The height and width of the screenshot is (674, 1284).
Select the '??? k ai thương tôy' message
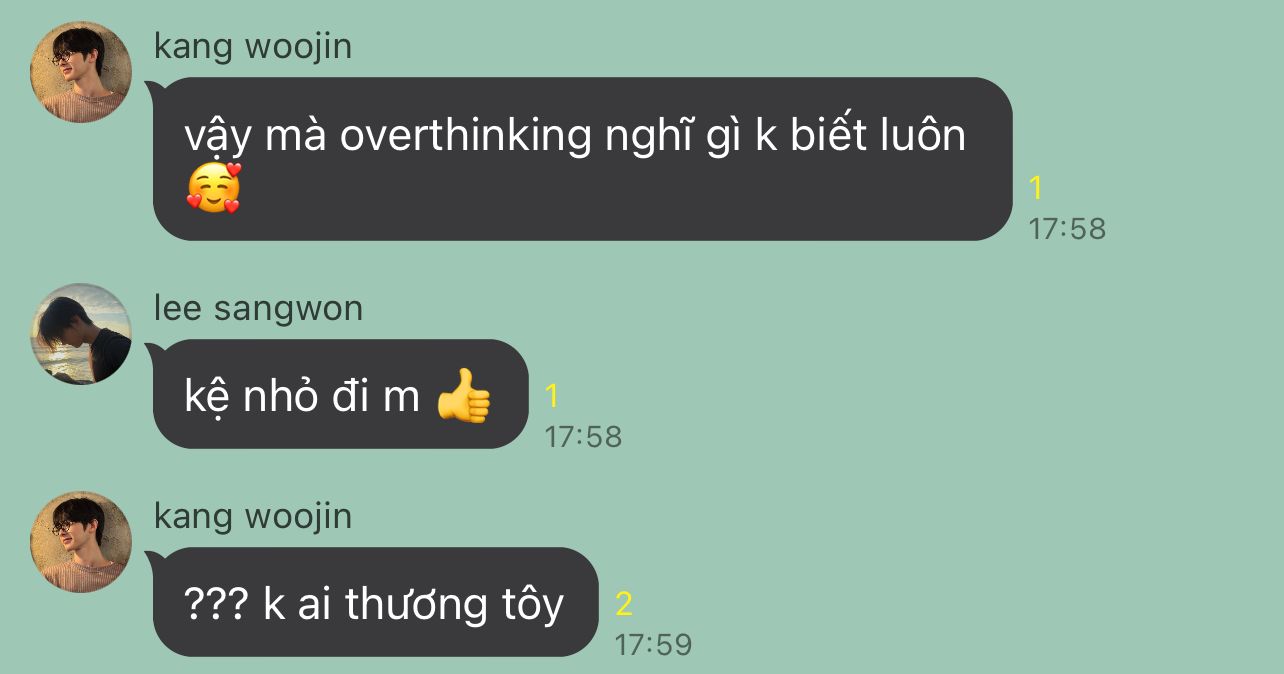[375, 602]
